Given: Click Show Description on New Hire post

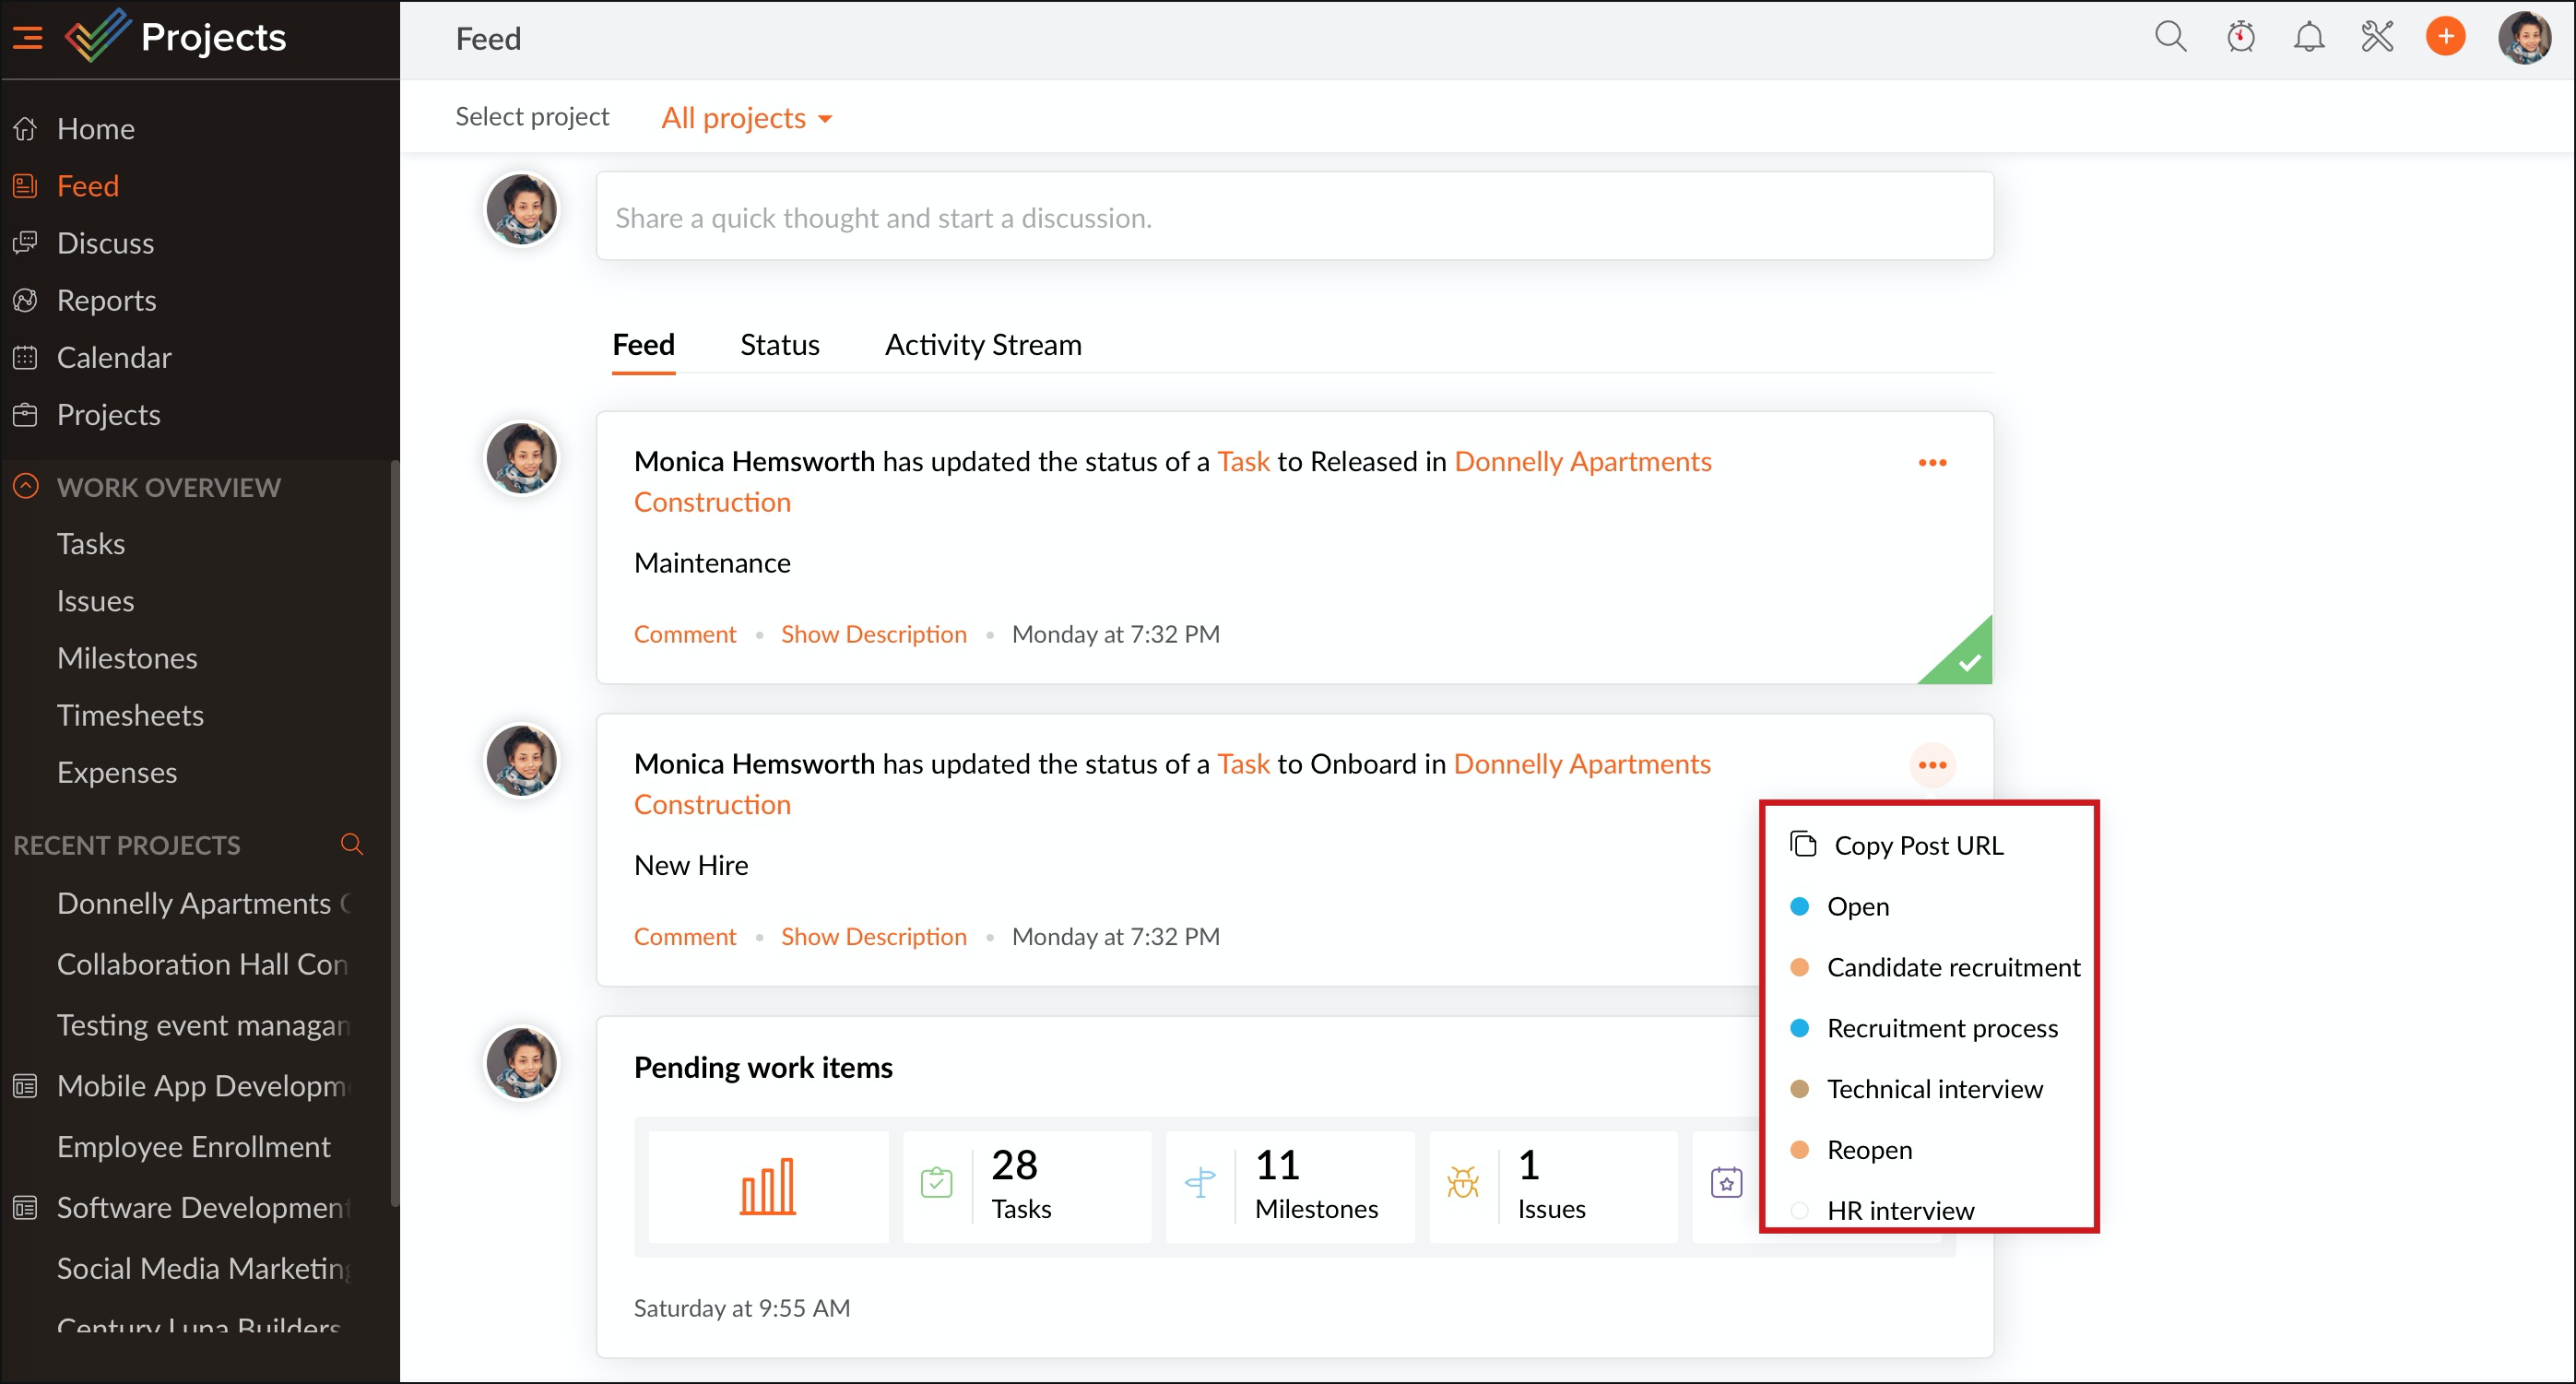Looking at the screenshot, I should [873, 937].
